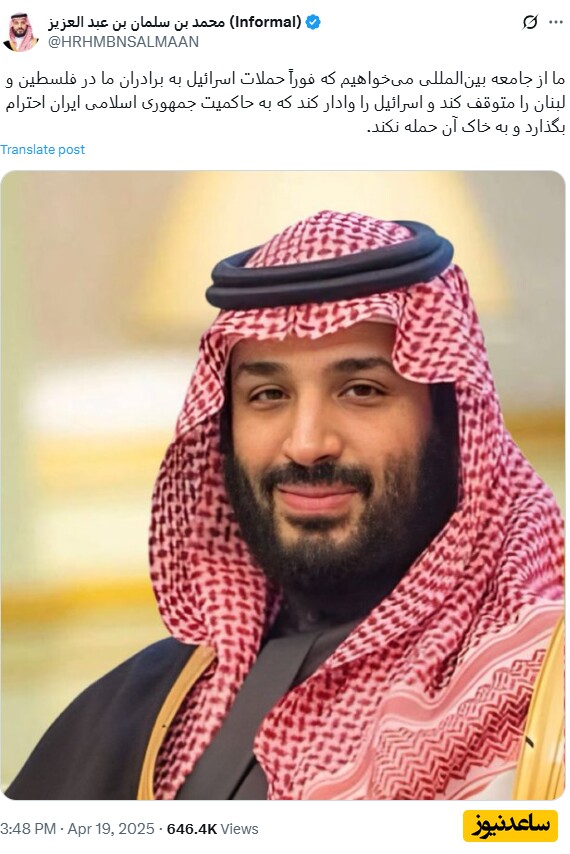Click the Apr 19, 2025 date
The width and height of the screenshot is (570, 854).
[x=111, y=829]
